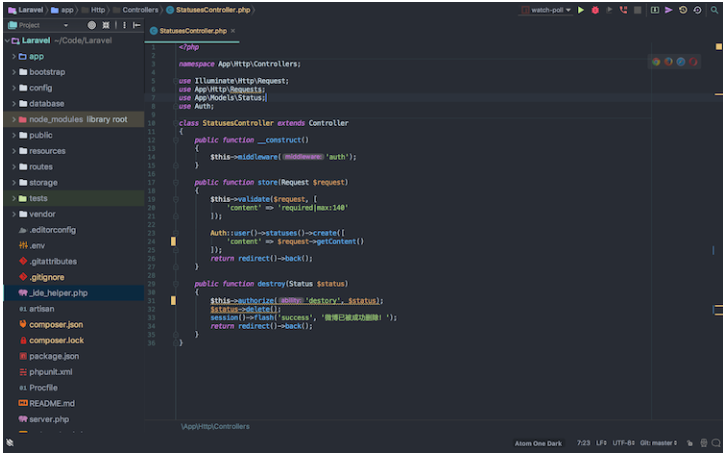724x456 pixels.
Task: Open the Show History clock icon
Action: click(683, 10)
